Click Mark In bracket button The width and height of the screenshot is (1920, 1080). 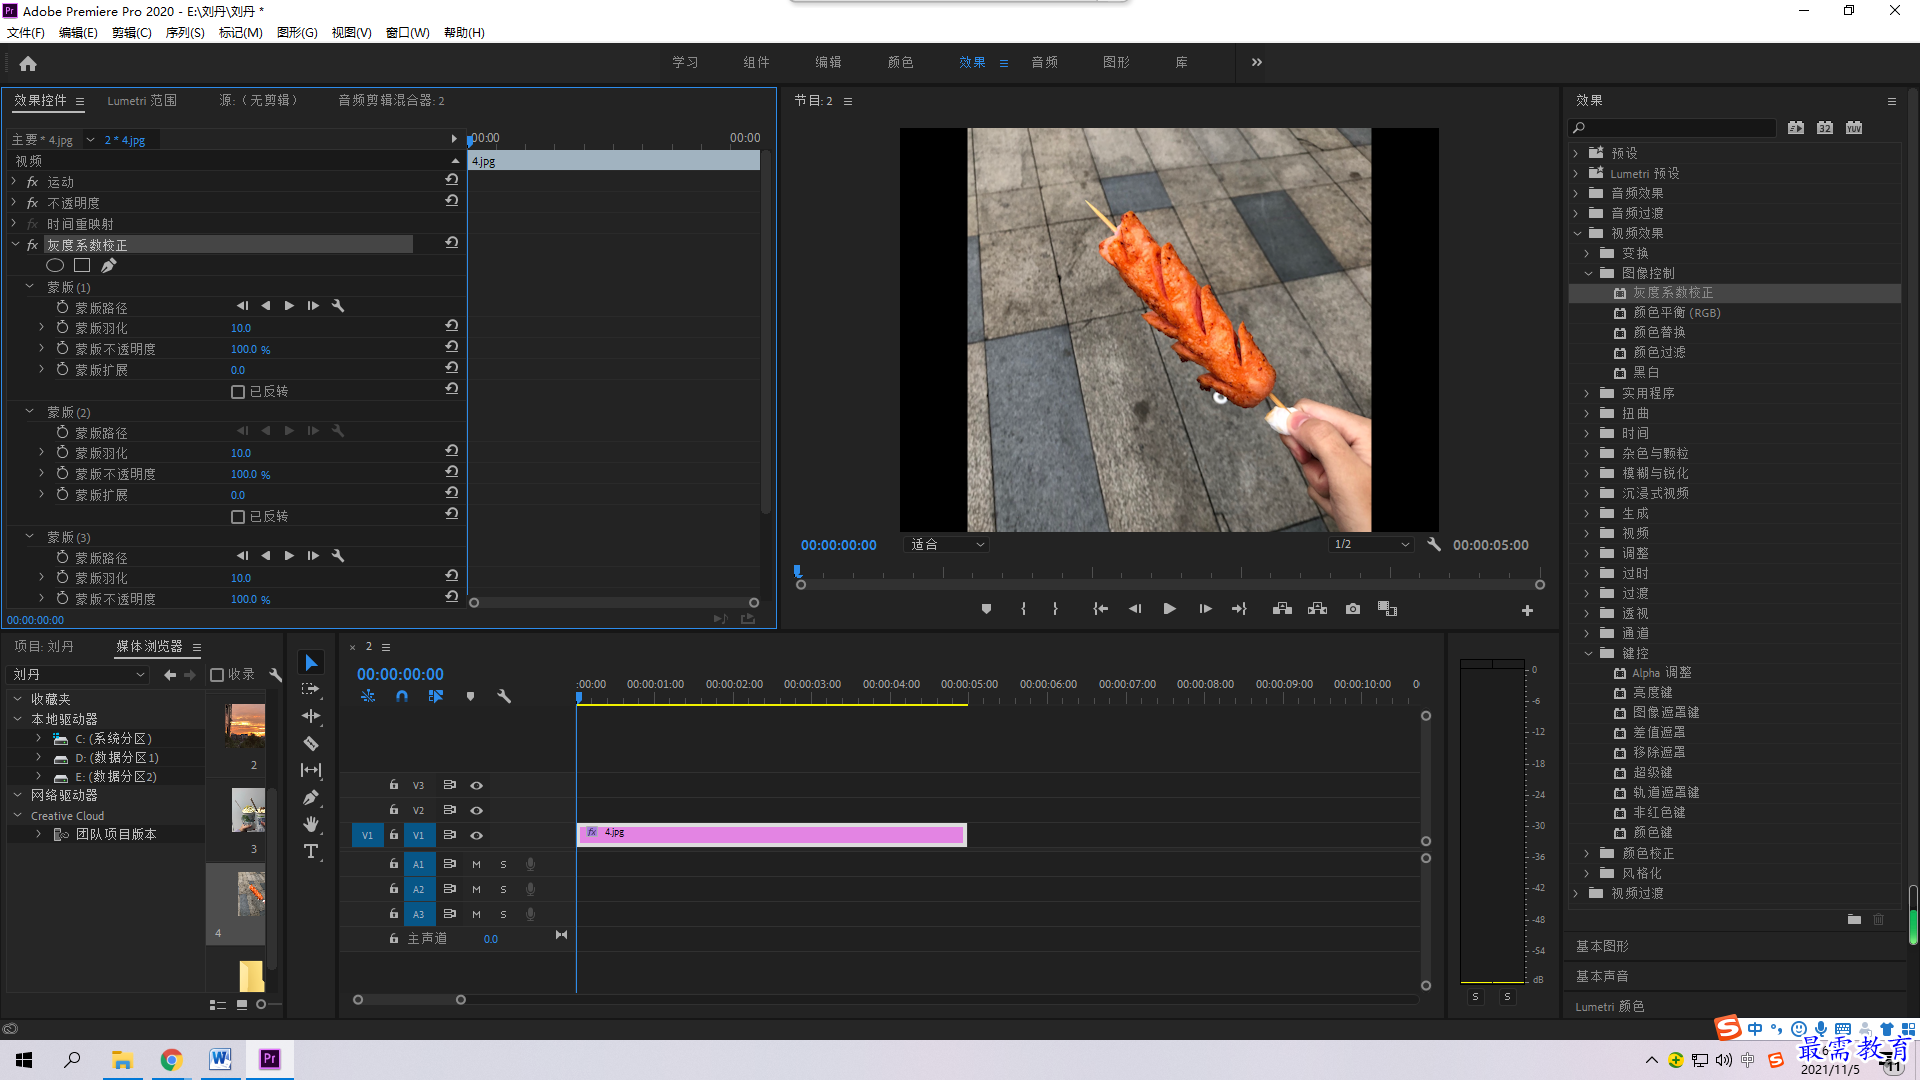[x=1023, y=609]
